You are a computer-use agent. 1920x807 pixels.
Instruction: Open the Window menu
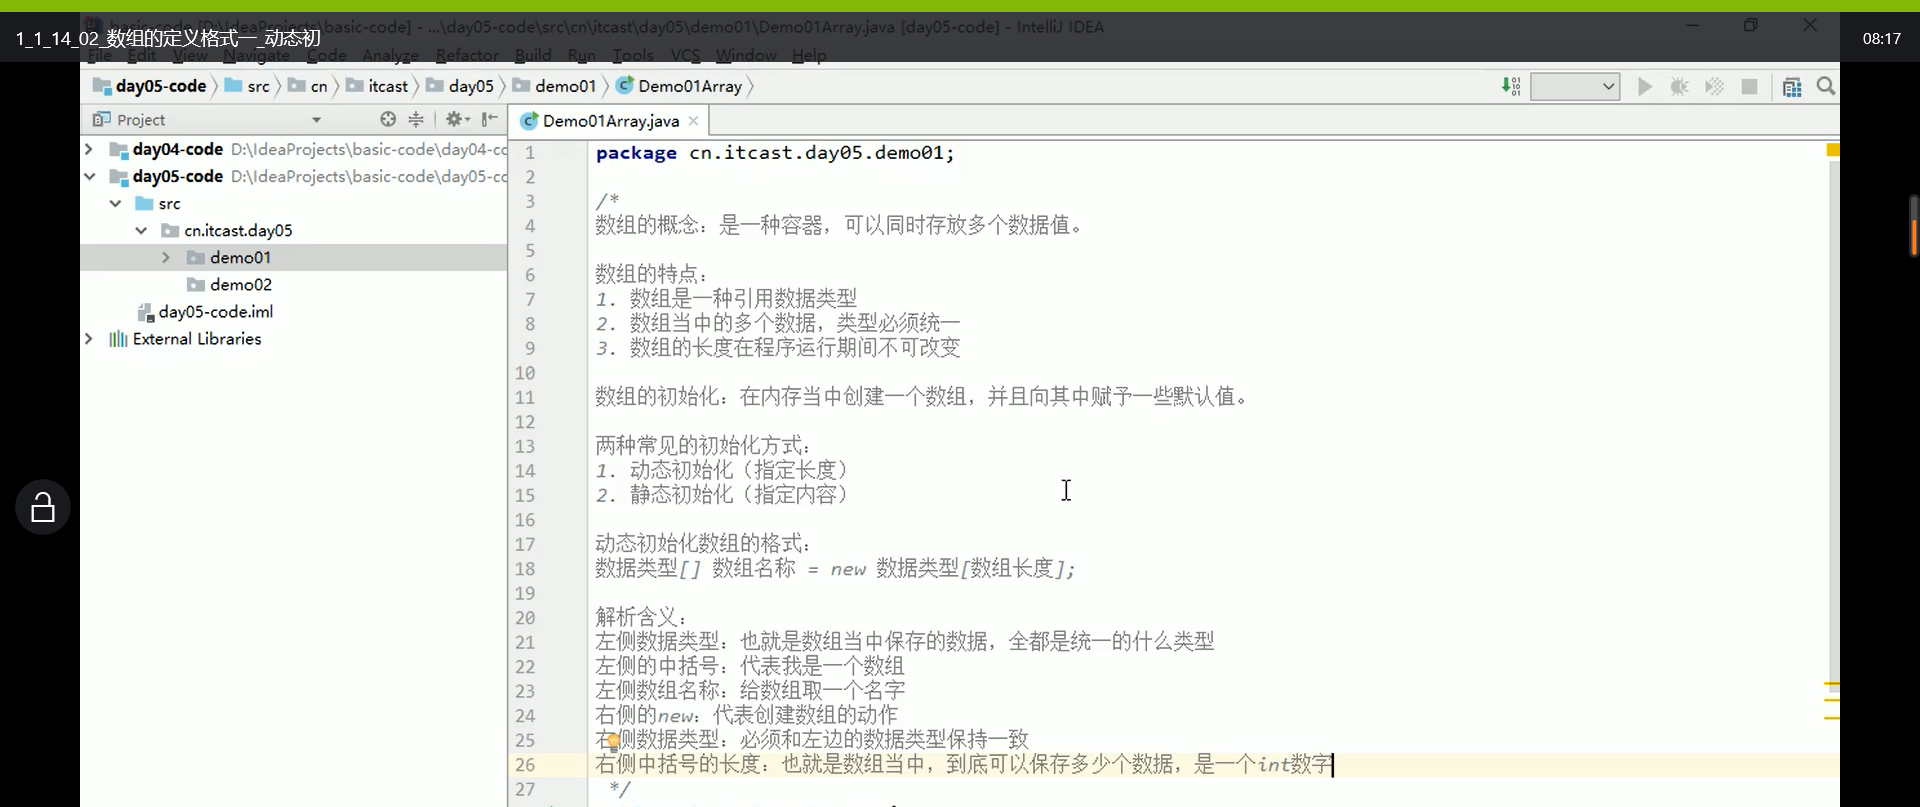pyautogui.click(x=746, y=55)
